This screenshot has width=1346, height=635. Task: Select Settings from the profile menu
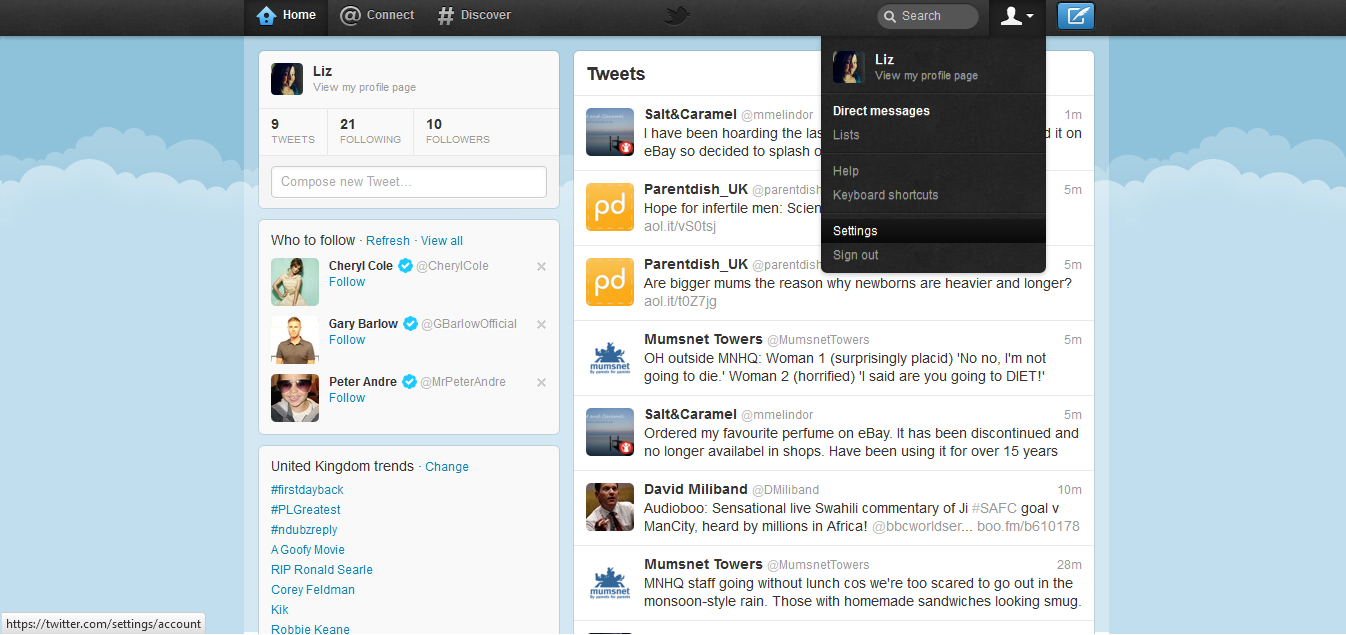855,230
